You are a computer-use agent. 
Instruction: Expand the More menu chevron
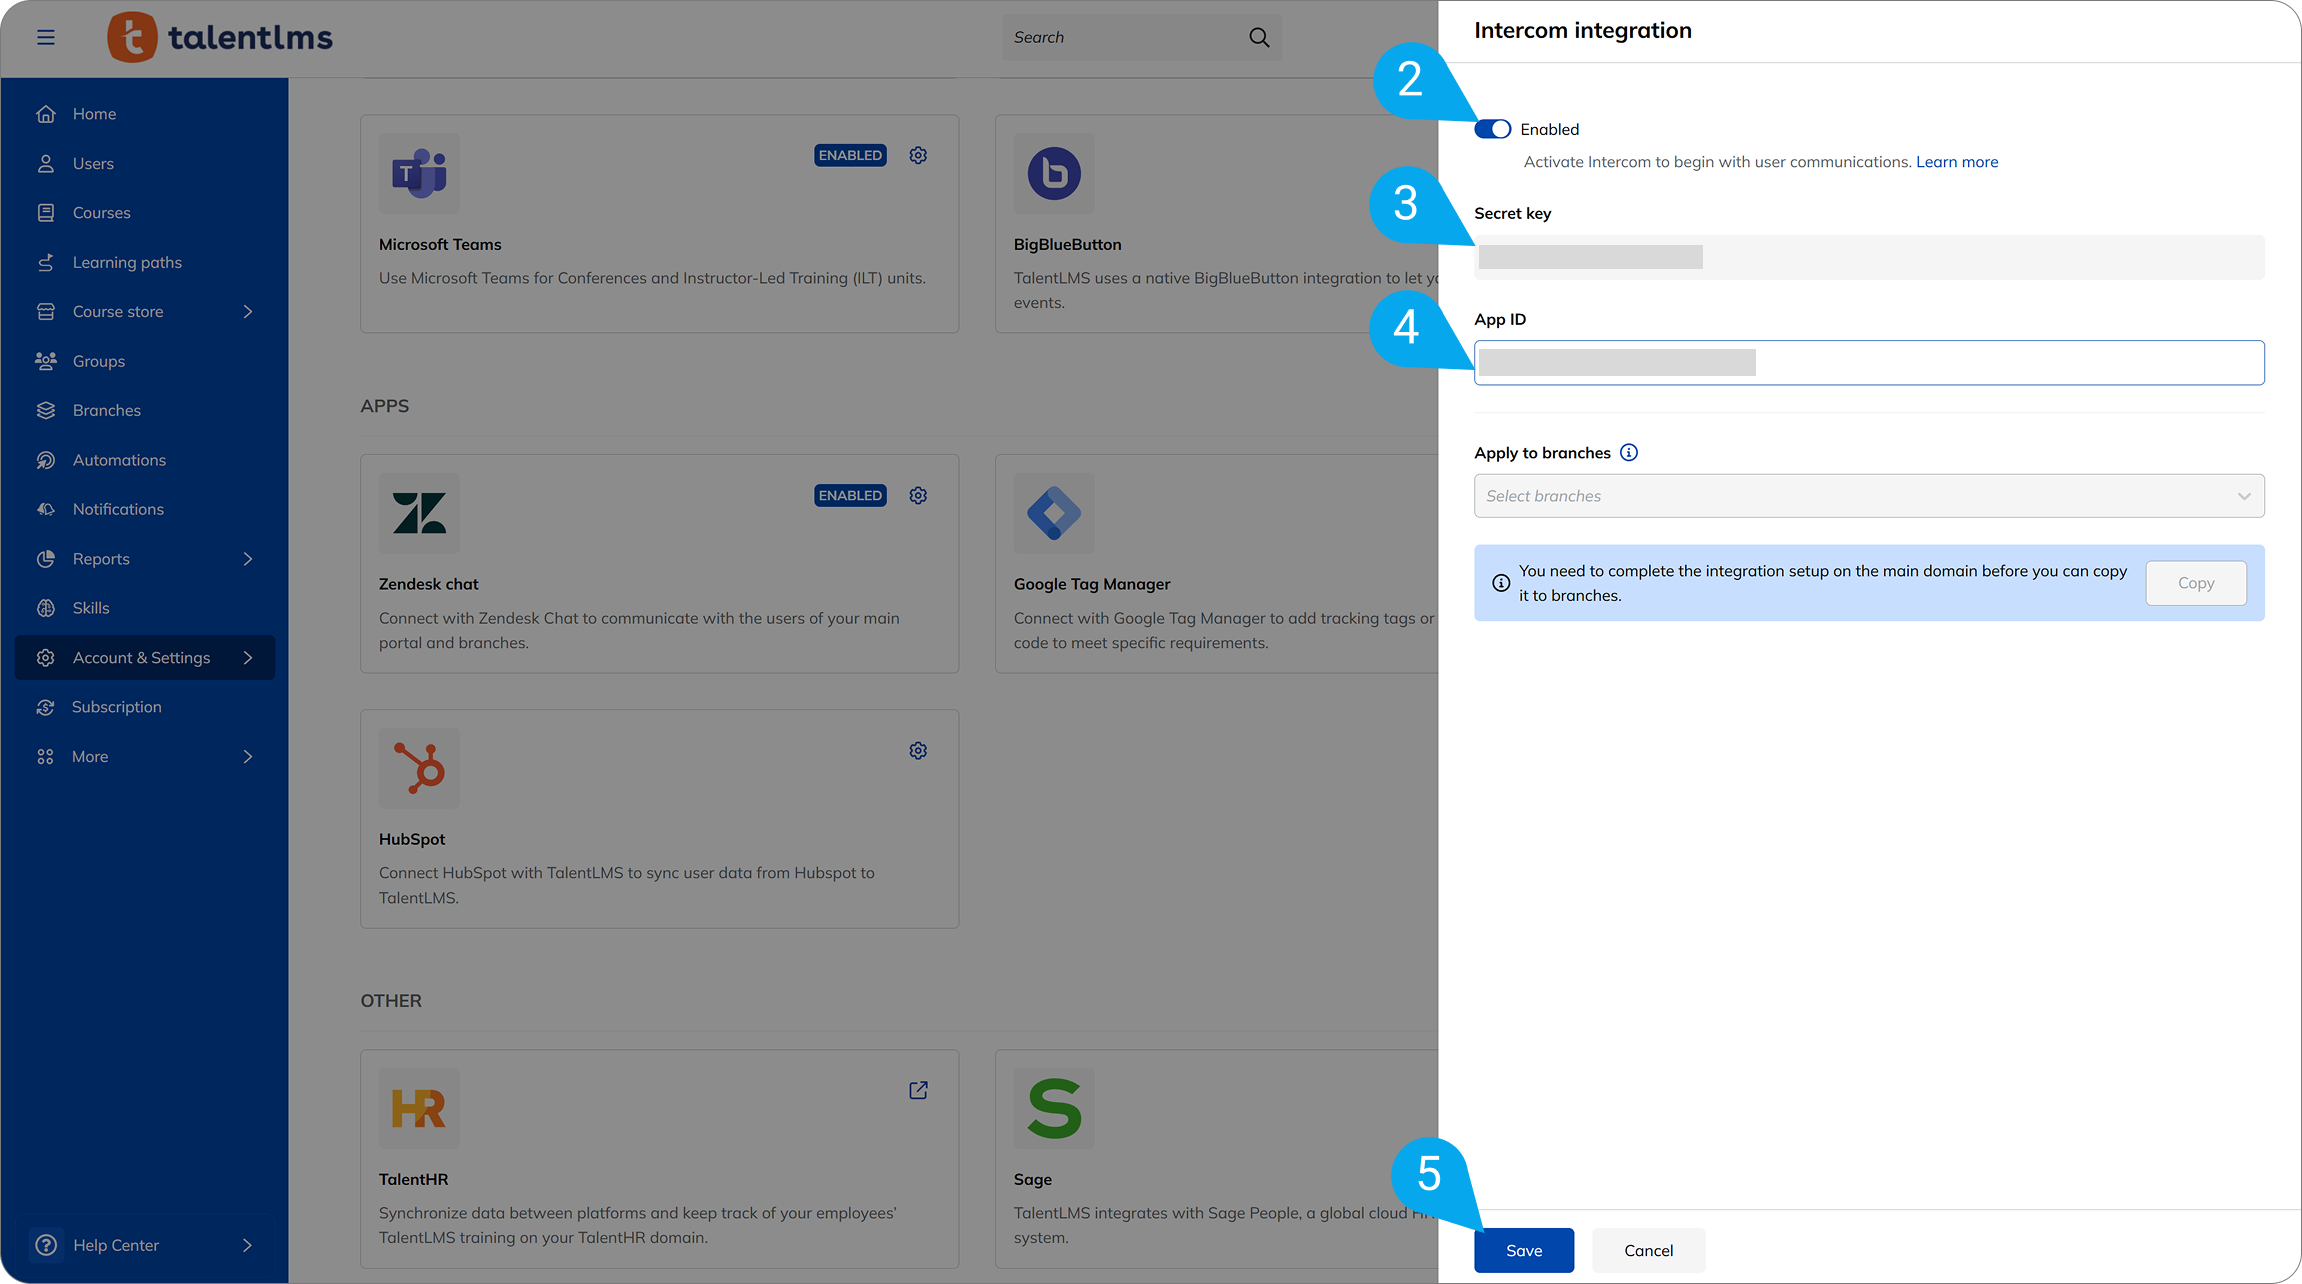coord(248,757)
